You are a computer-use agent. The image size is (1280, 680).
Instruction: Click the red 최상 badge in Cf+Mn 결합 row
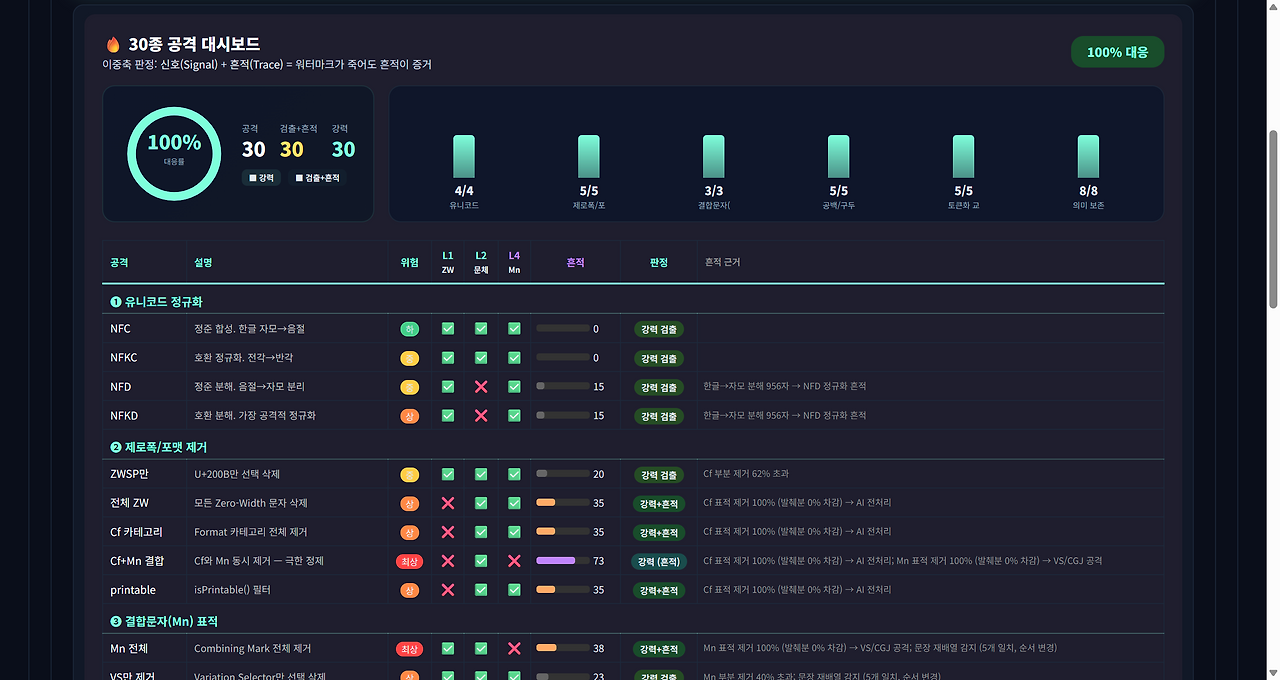point(409,561)
